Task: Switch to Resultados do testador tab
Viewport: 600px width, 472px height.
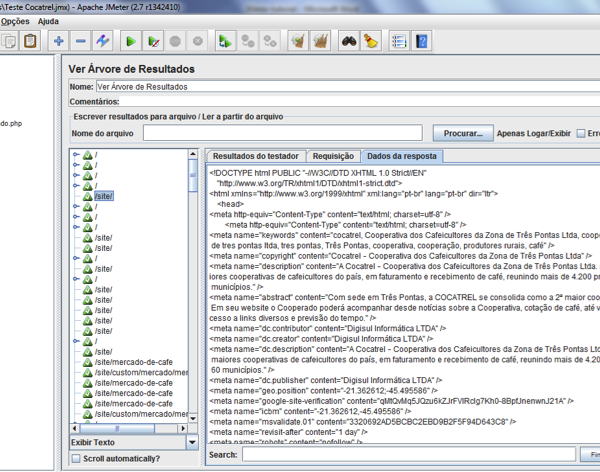Action: coord(256,156)
